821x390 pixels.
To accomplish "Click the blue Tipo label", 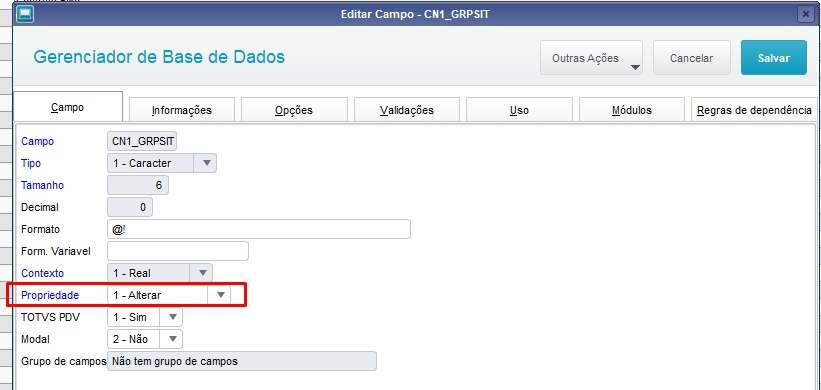I will [31, 163].
